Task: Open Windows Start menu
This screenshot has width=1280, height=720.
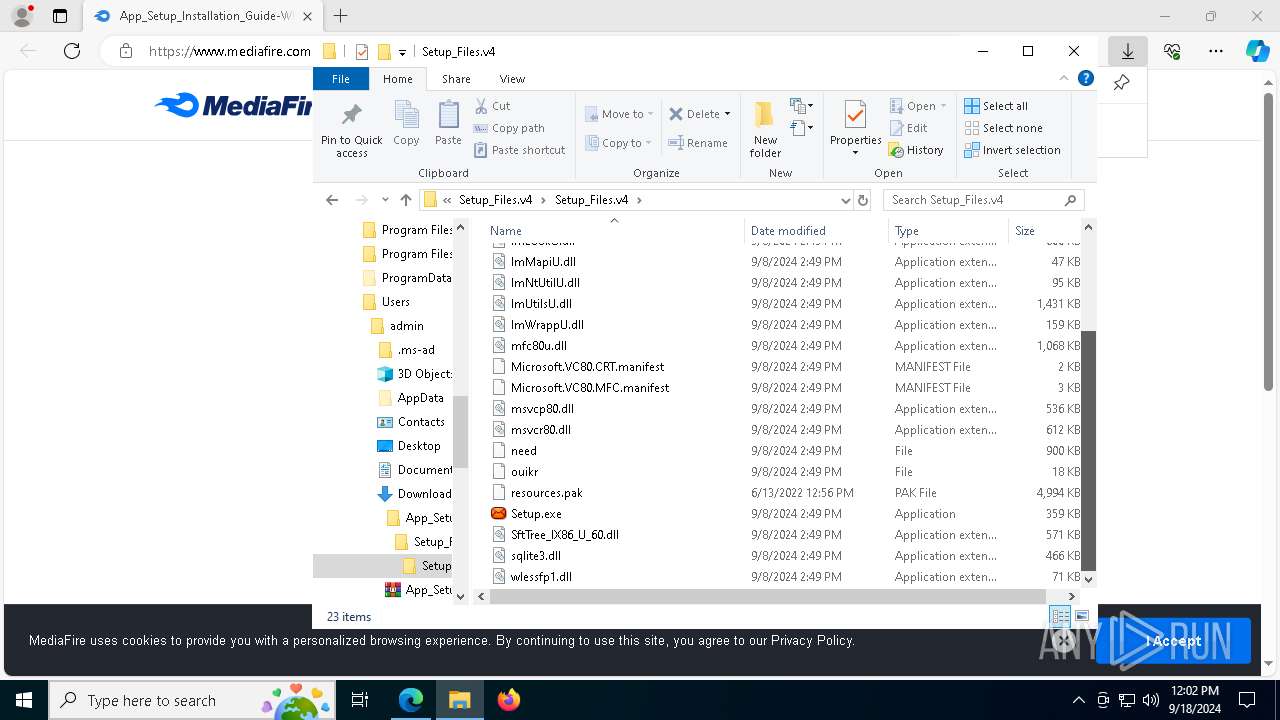Action: tap(24, 700)
